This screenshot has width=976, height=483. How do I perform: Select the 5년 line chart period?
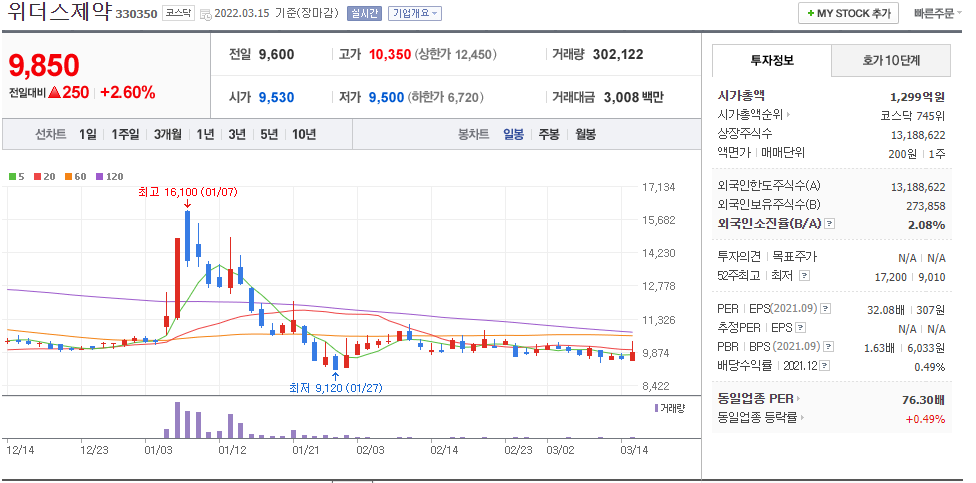(269, 134)
